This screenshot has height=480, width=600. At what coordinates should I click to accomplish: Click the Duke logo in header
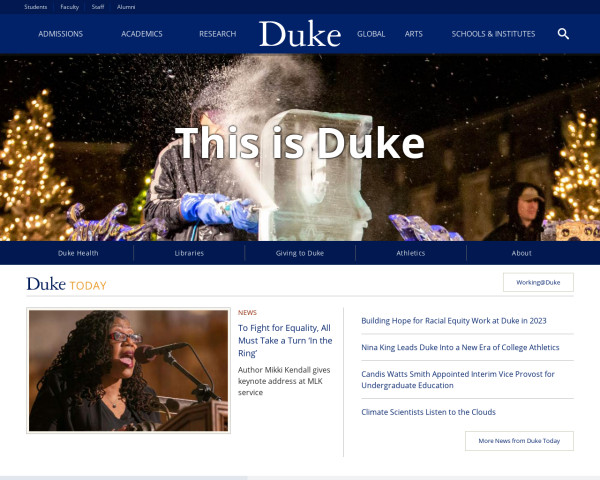pos(300,34)
